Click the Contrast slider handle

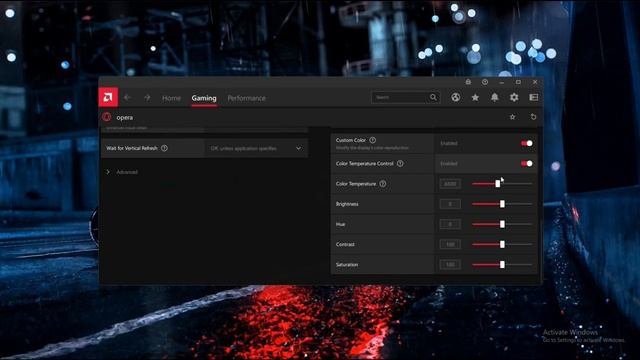click(x=502, y=244)
